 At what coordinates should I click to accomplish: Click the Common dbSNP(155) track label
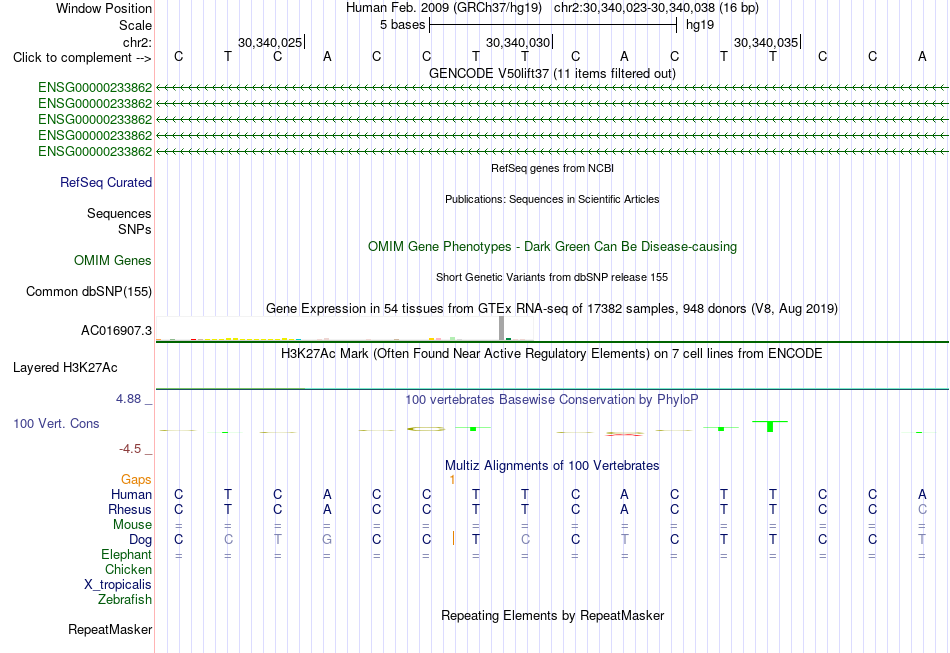(x=89, y=291)
